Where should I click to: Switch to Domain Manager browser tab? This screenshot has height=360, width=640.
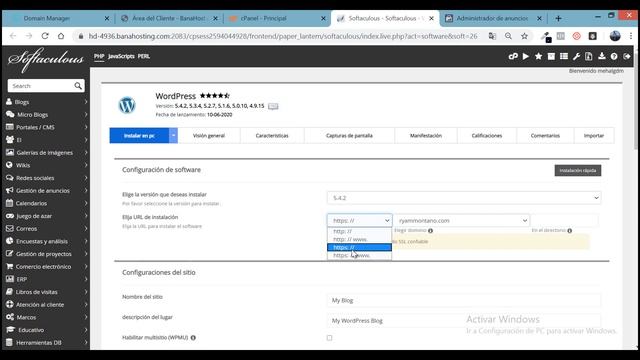click(47, 18)
